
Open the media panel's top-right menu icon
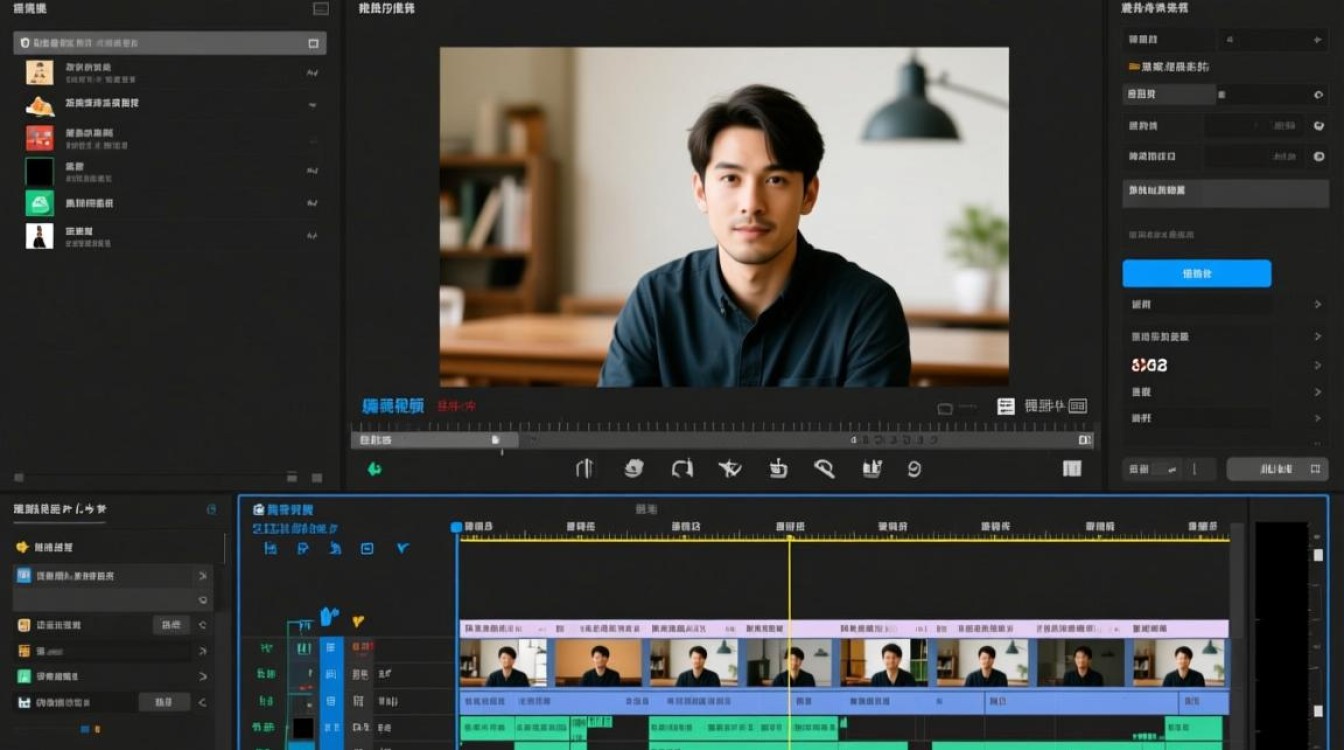(x=320, y=9)
